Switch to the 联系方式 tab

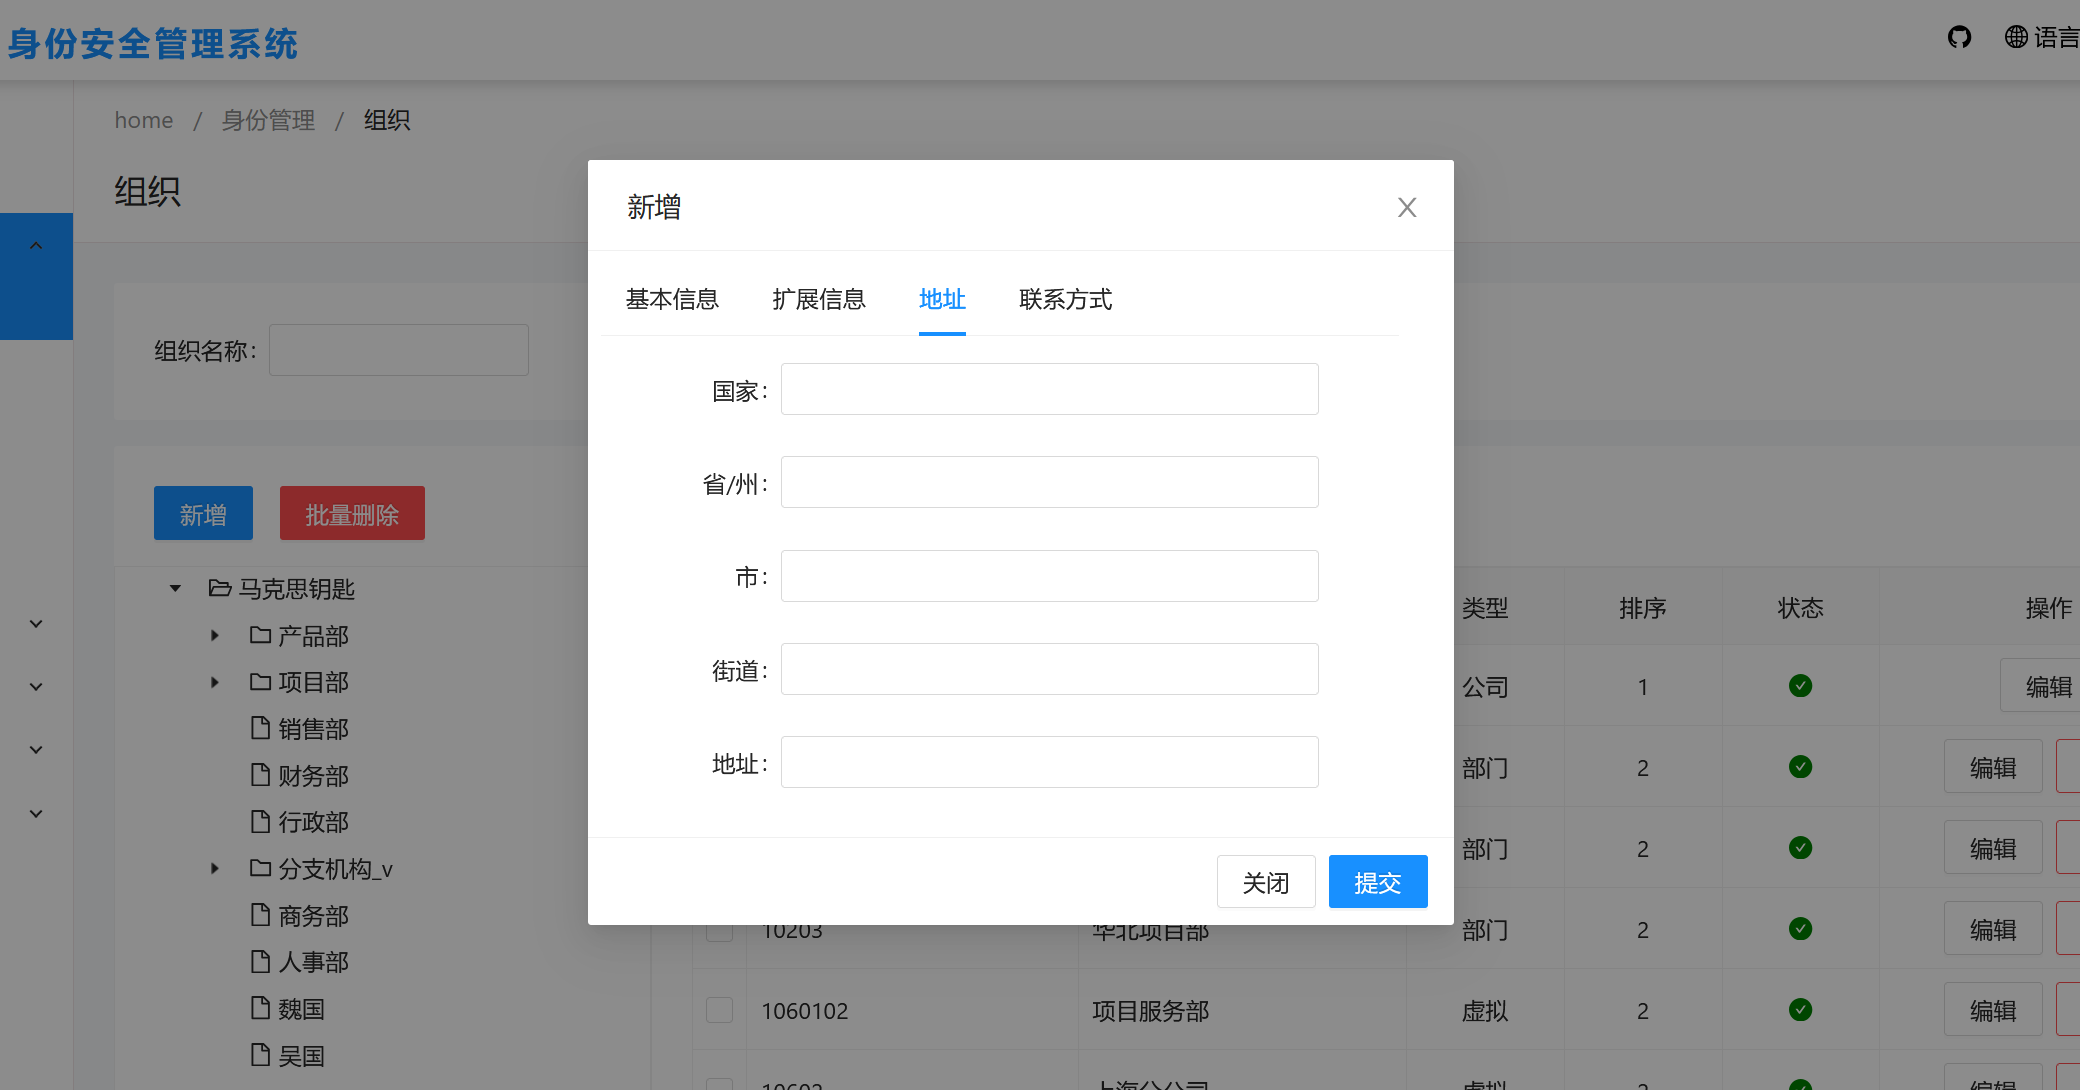coord(1065,299)
